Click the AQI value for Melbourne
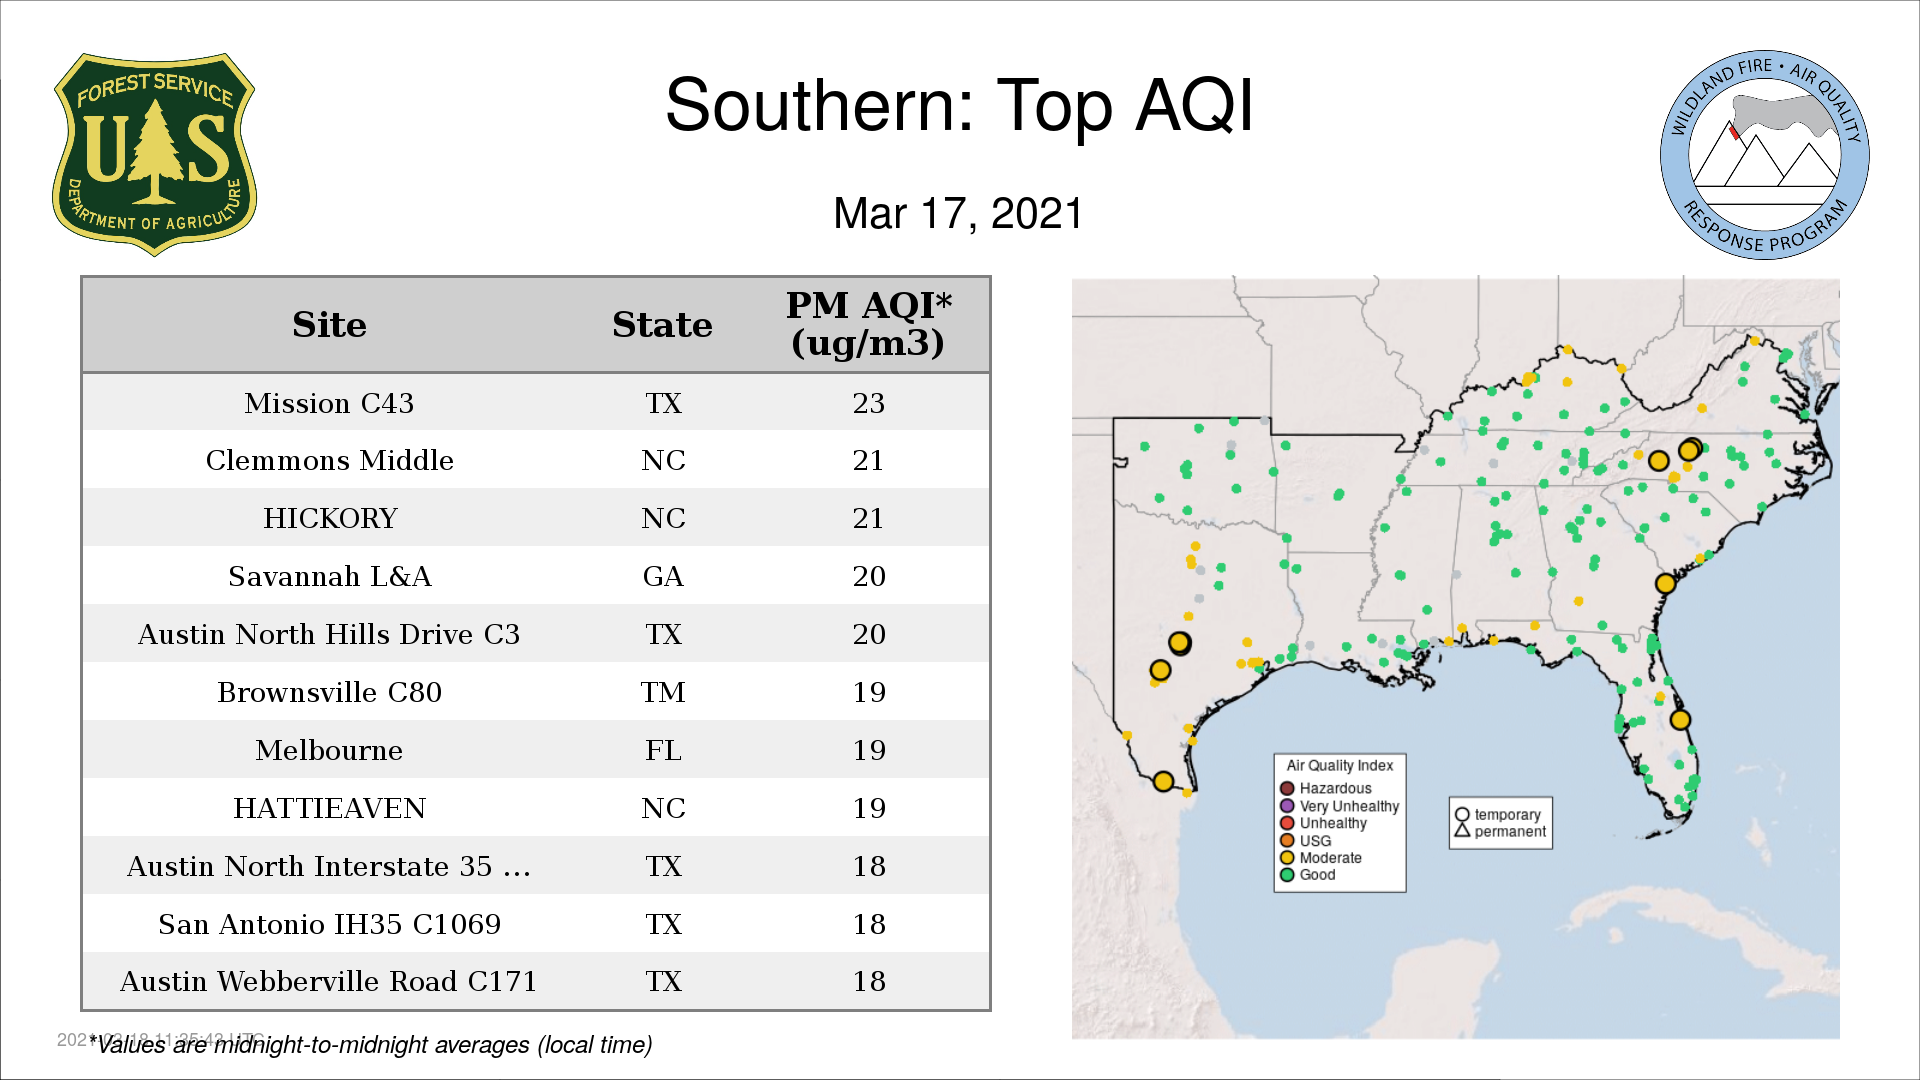This screenshot has height=1080, width=1920. [x=868, y=750]
